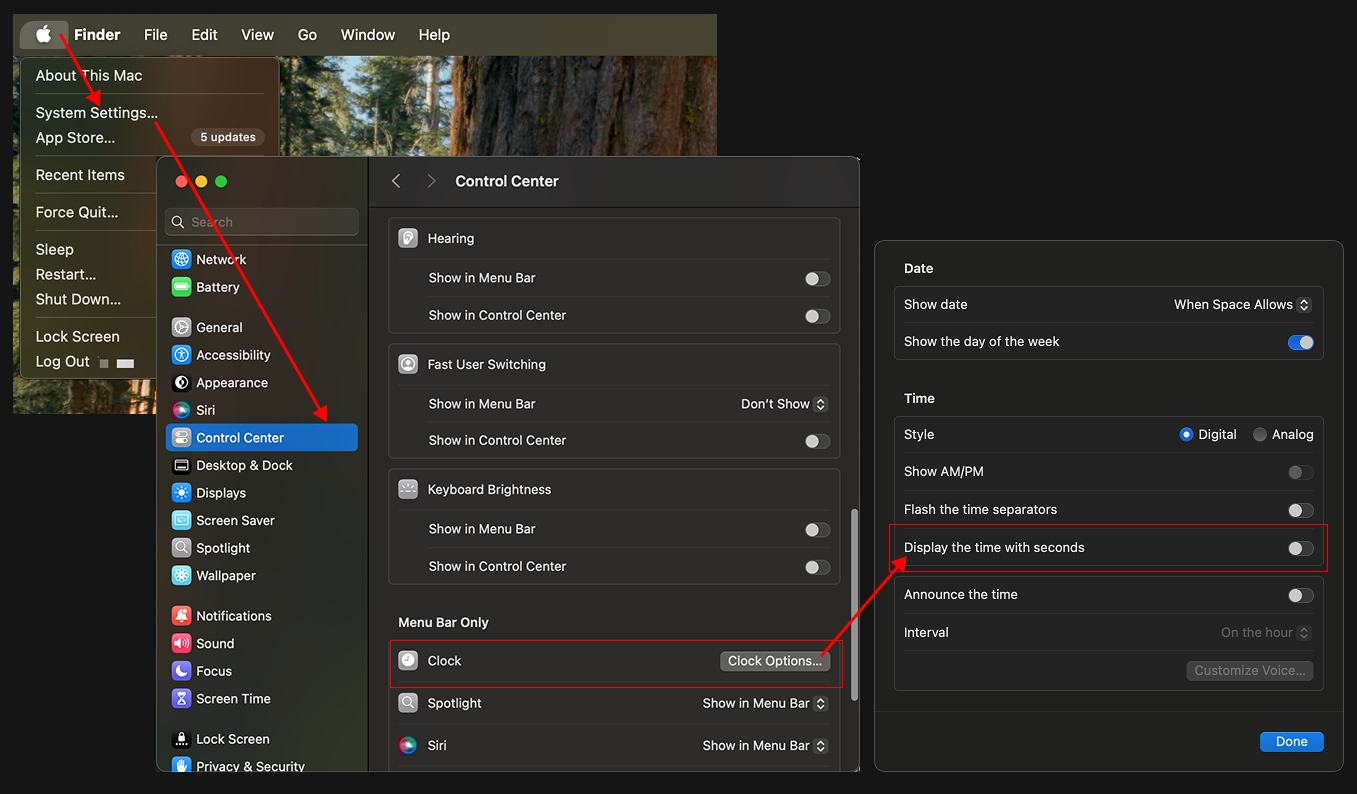Enable Flash the time separators
Image resolution: width=1357 pixels, height=794 pixels.
point(1299,510)
